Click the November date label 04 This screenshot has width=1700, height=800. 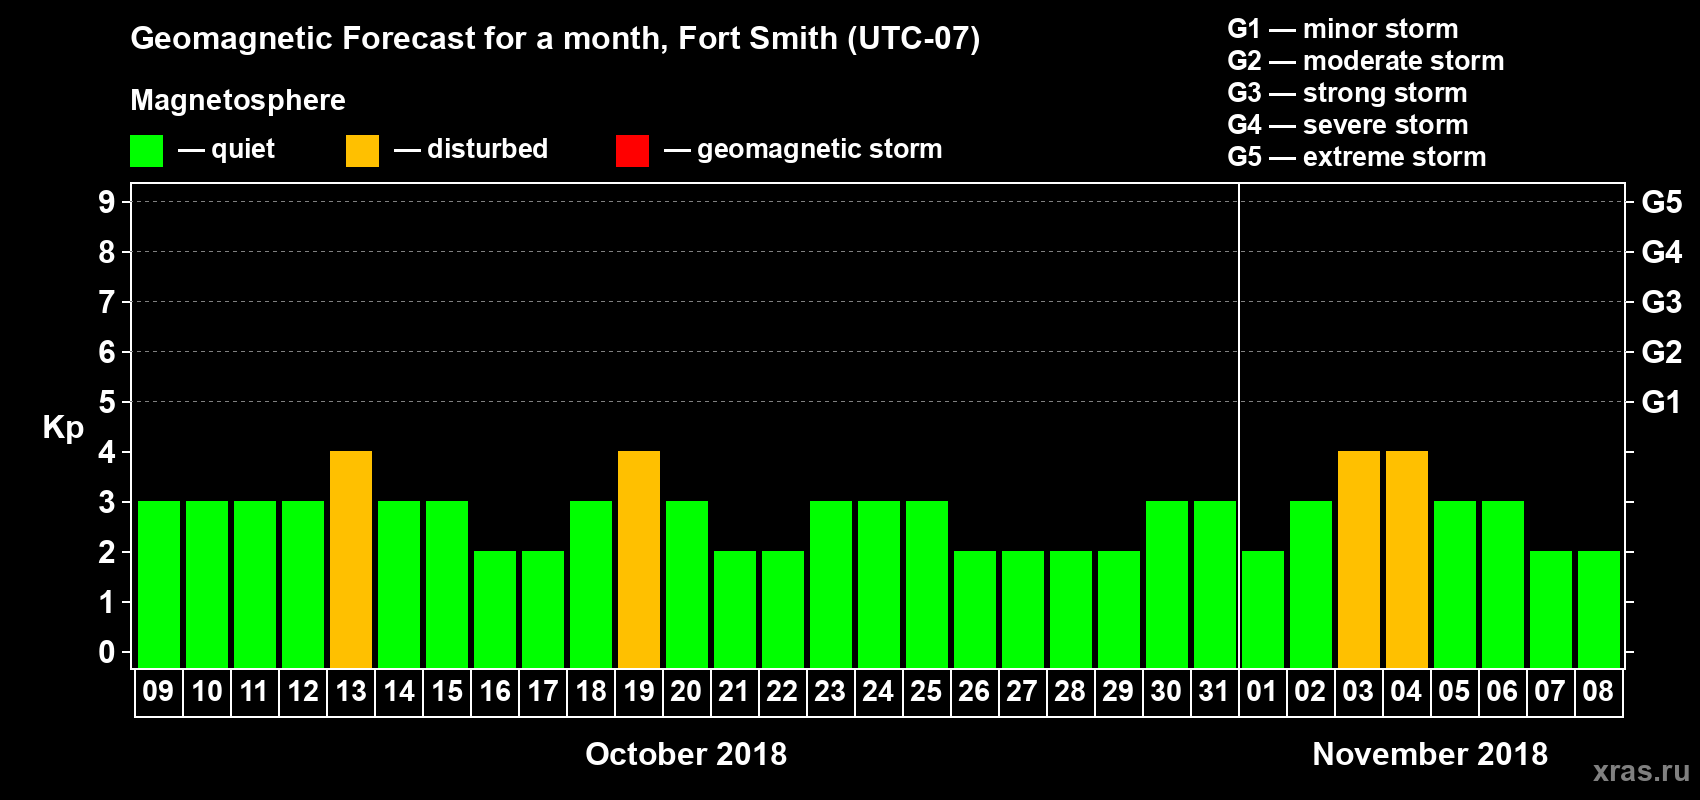pyautogui.click(x=1407, y=692)
